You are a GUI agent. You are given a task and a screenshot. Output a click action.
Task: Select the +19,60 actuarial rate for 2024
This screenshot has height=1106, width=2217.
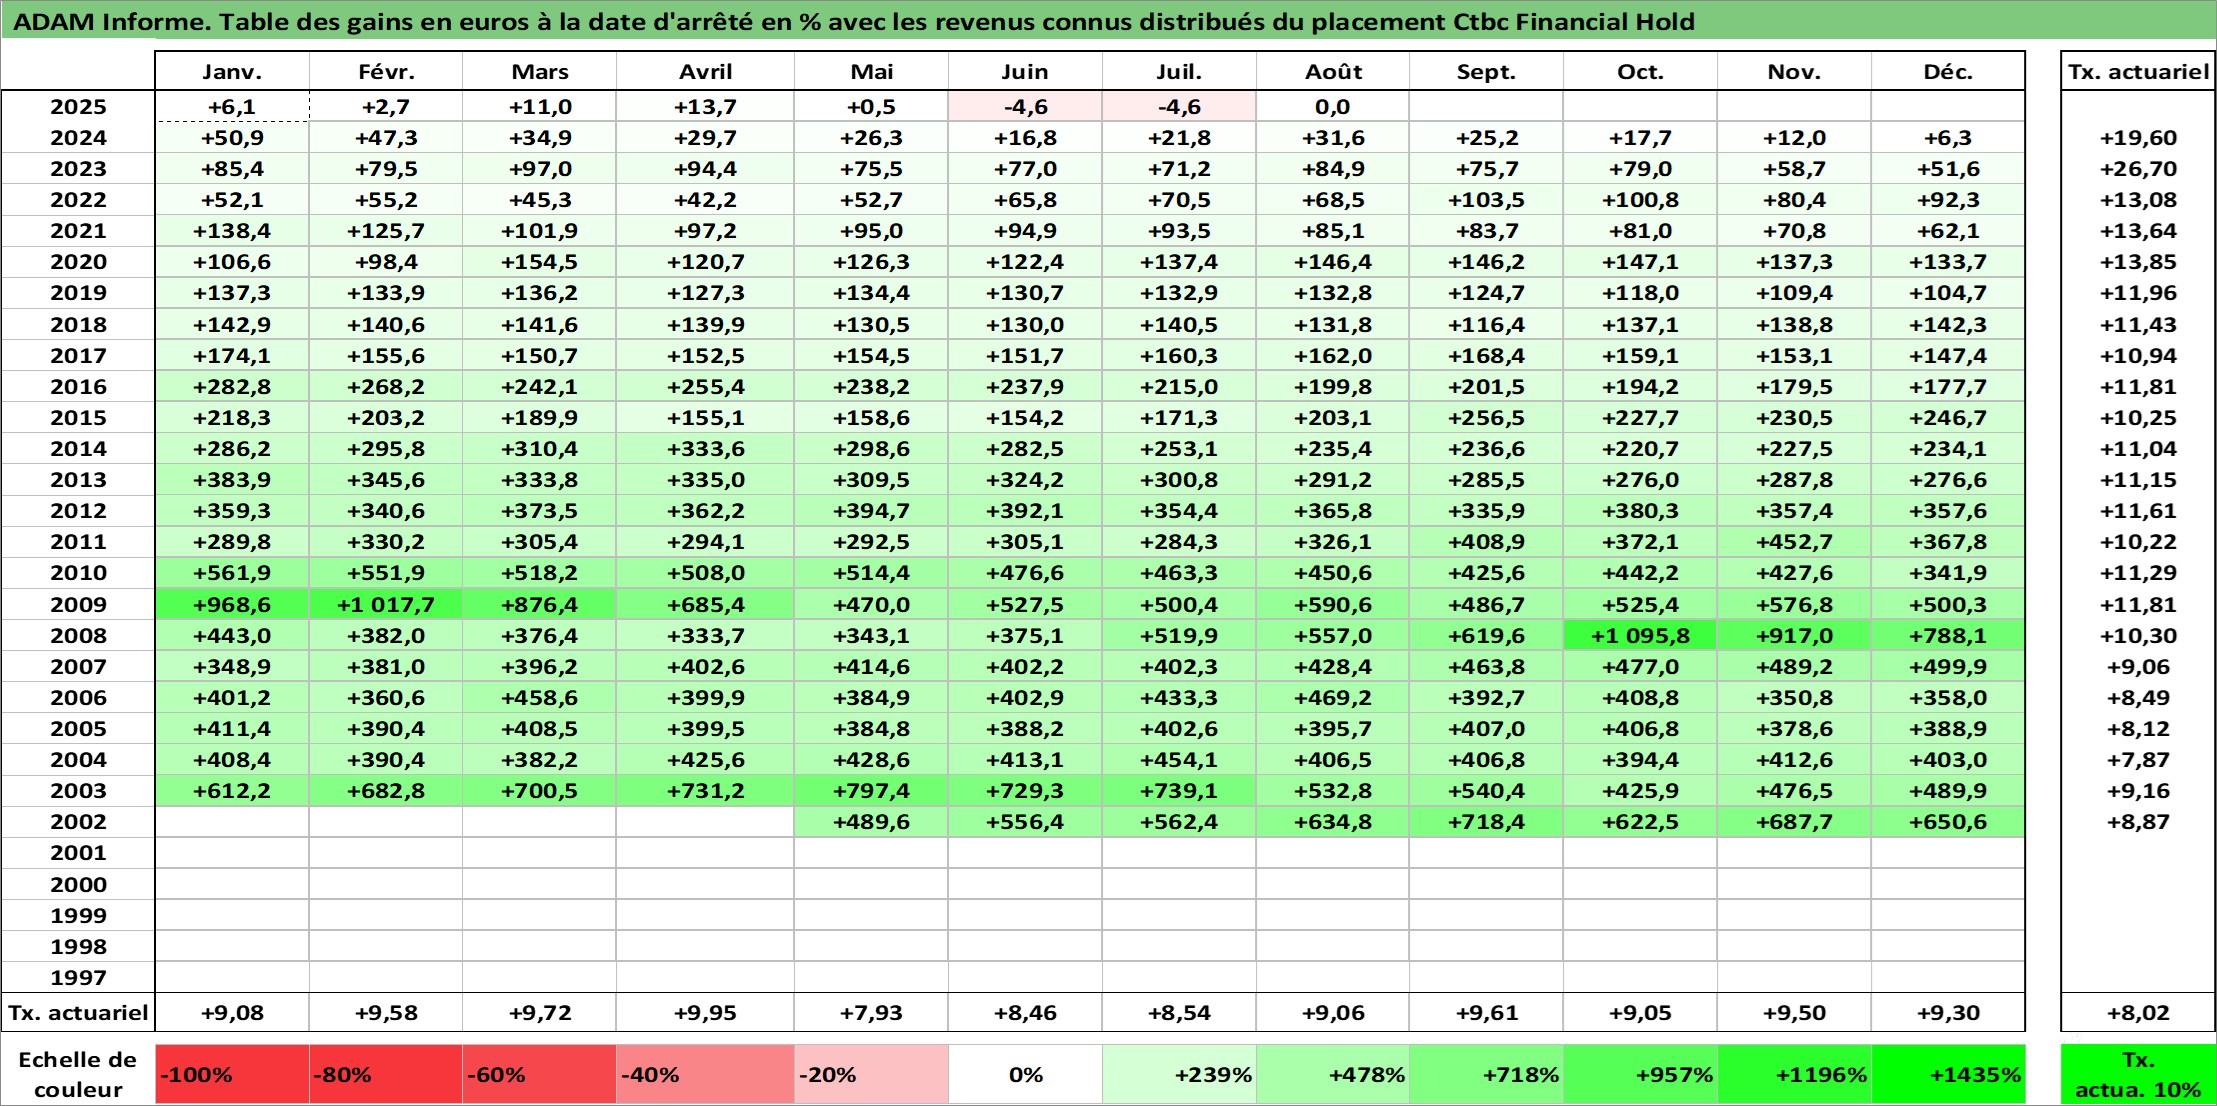coord(2138,138)
